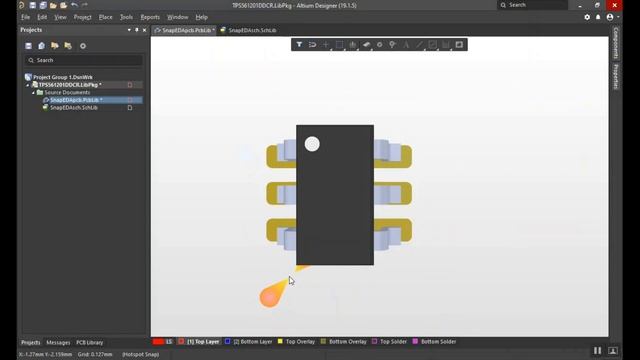Collapse the TPS561201DDCR.LibPkg project node
The height and width of the screenshot is (360, 640).
point(28,85)
